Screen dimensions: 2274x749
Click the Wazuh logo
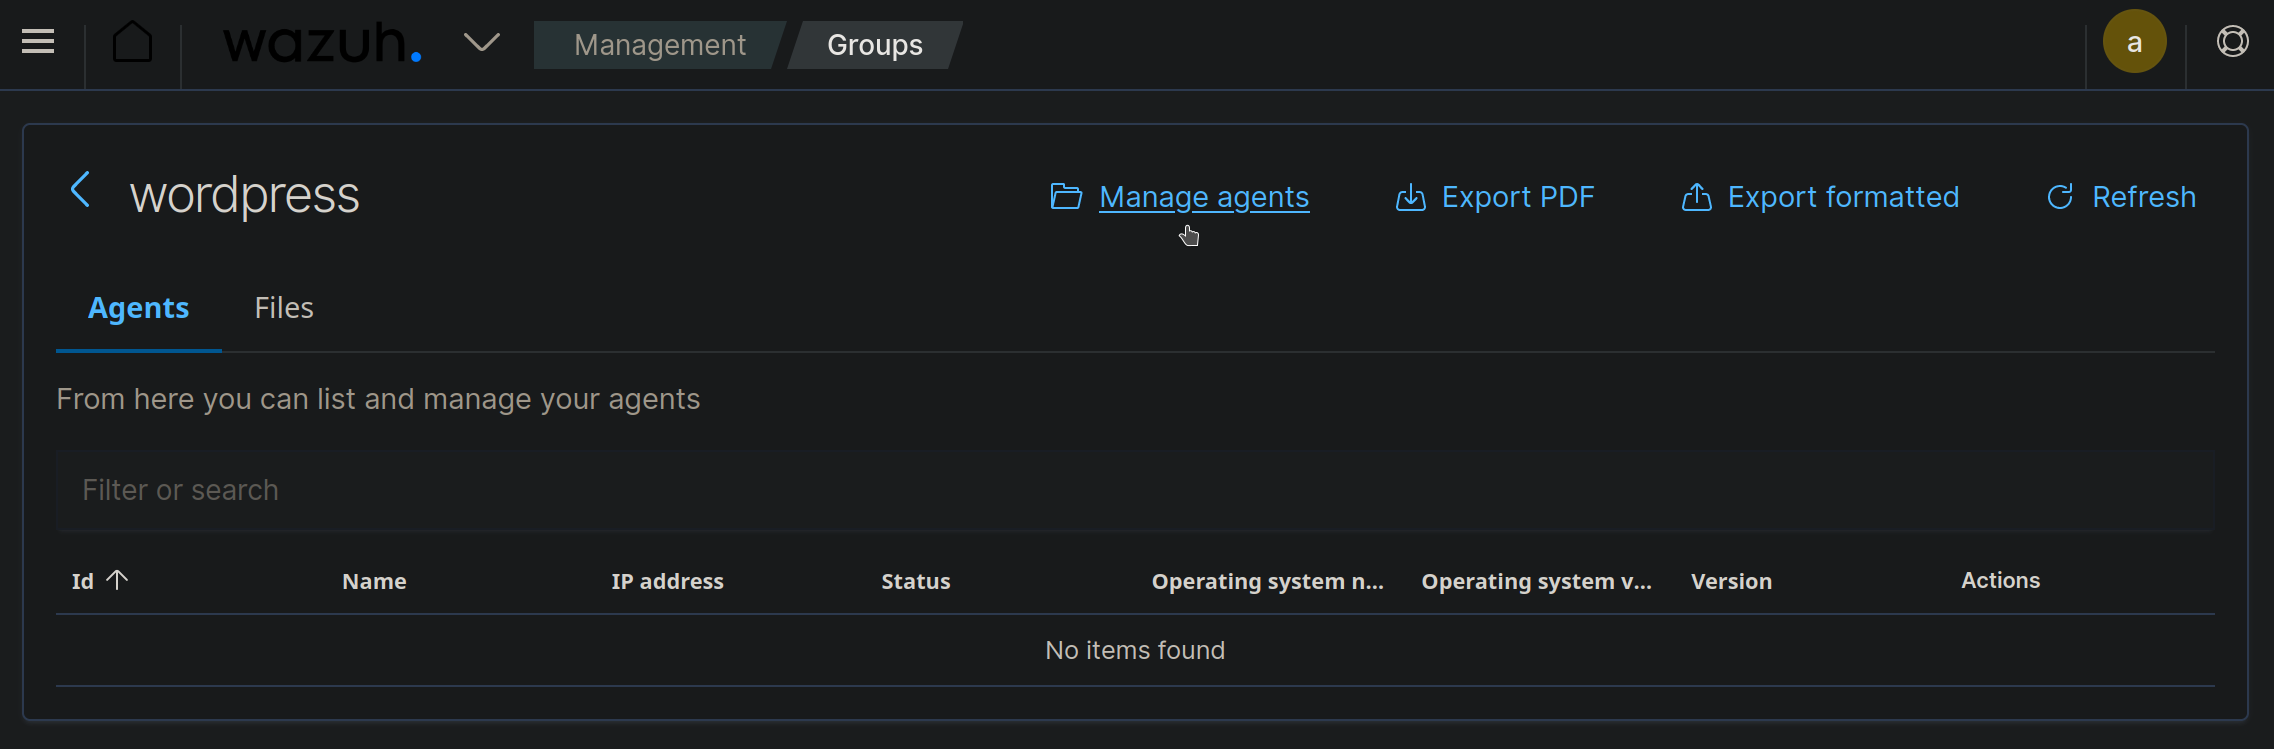click(322, 43)
